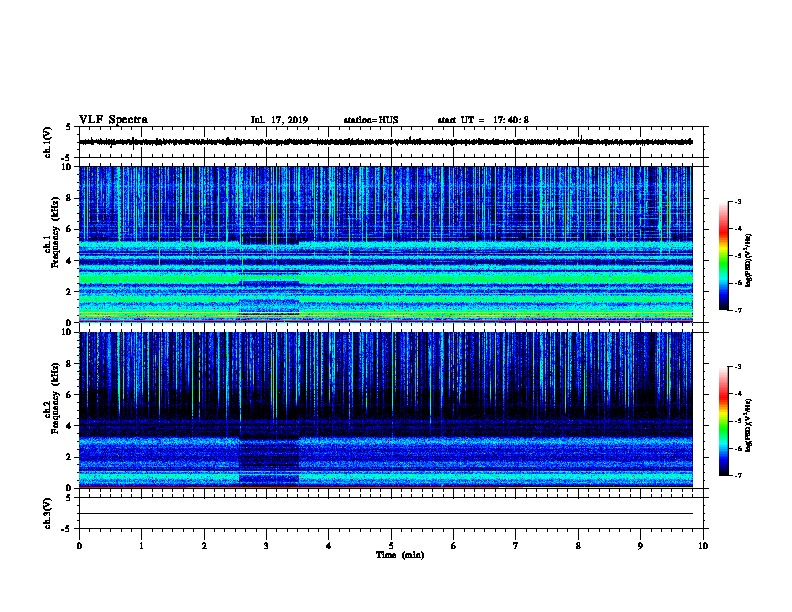Viewport: 792px width, 612px height.
Task: Click the flat ch.3 voltage trace line
Action: [x=385, y=514]
